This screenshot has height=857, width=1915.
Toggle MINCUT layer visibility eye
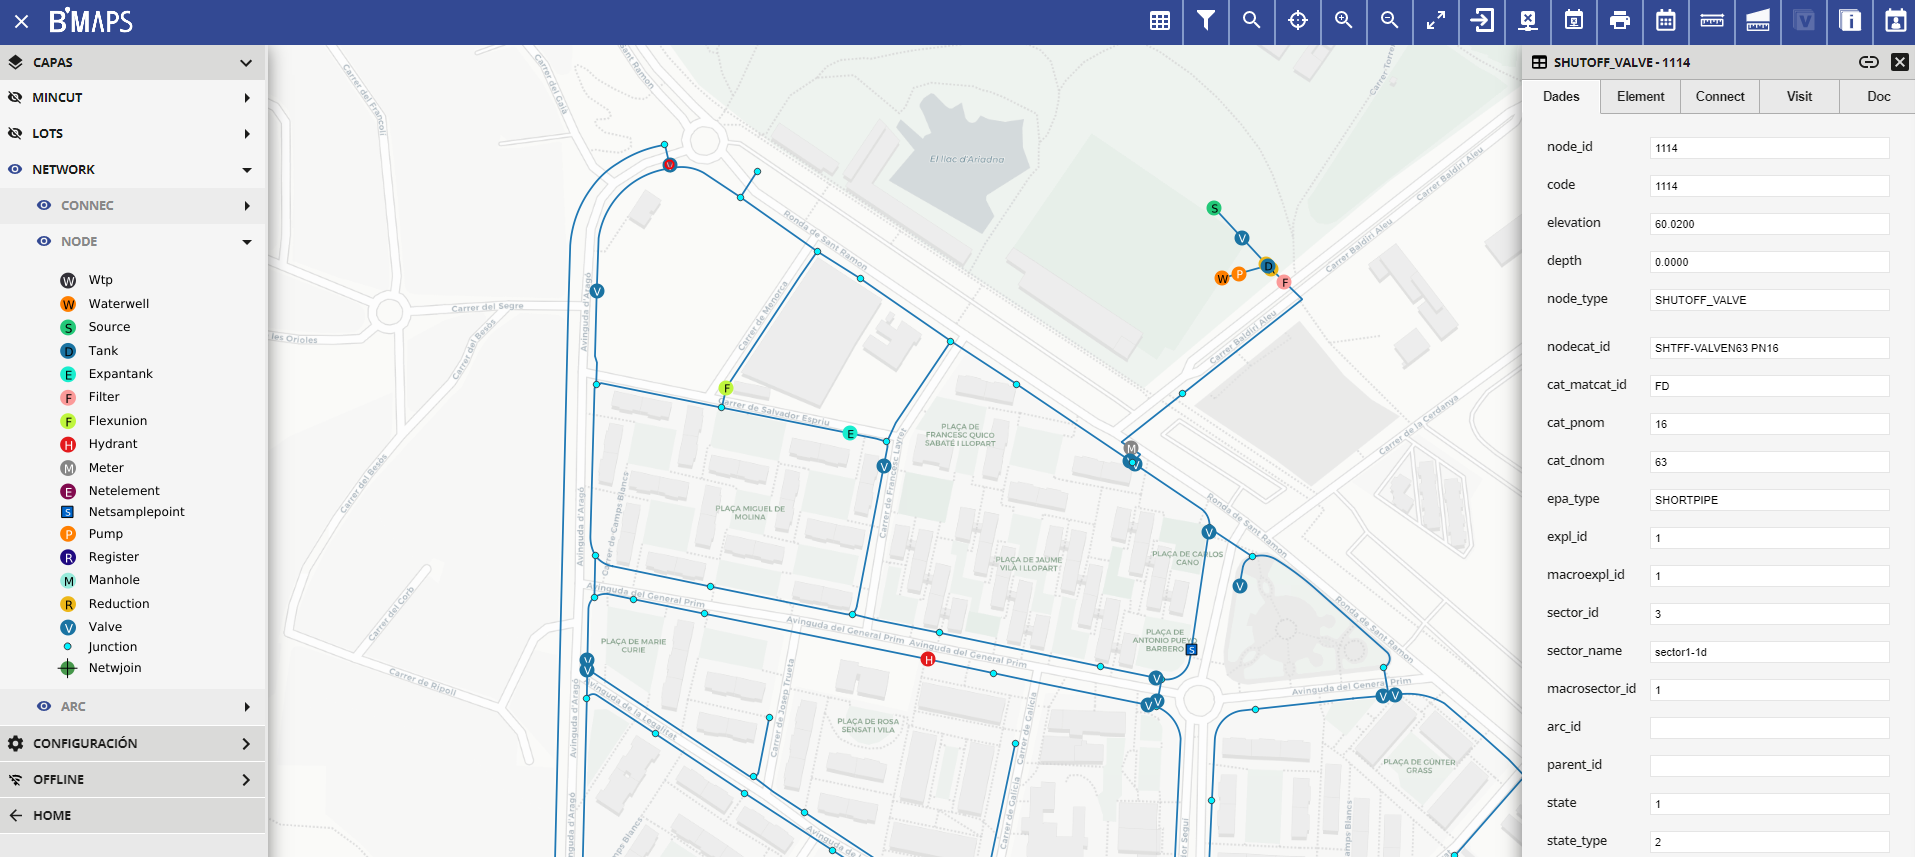pyautogui.click(x=15, y=97)
